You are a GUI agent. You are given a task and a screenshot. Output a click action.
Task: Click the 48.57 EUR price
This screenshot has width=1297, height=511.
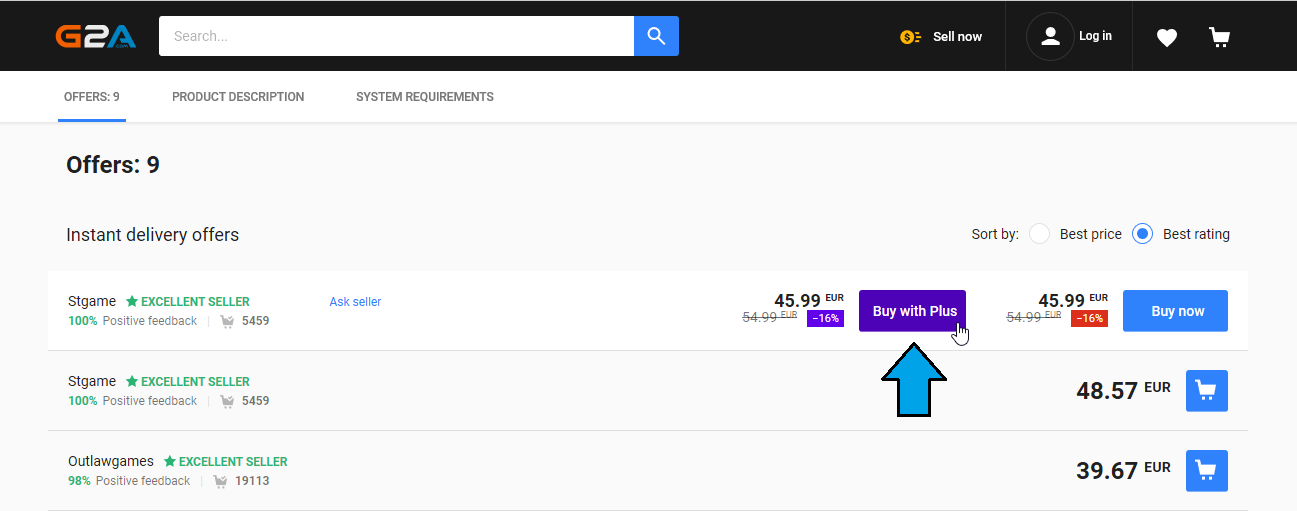[1123, 390]
